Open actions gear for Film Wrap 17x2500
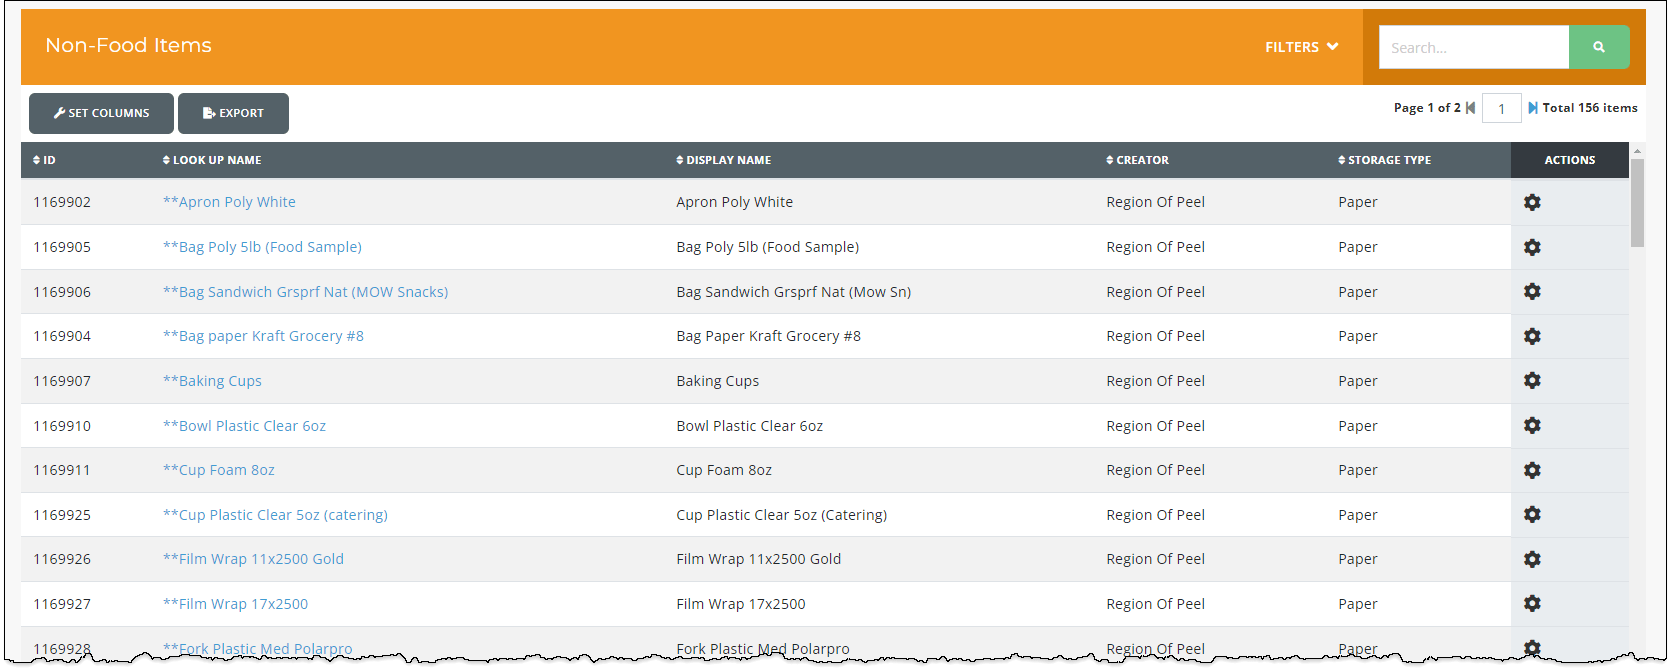Image resolution: width=1672 pixels, height=672 pixels. tap(1532, 603)
